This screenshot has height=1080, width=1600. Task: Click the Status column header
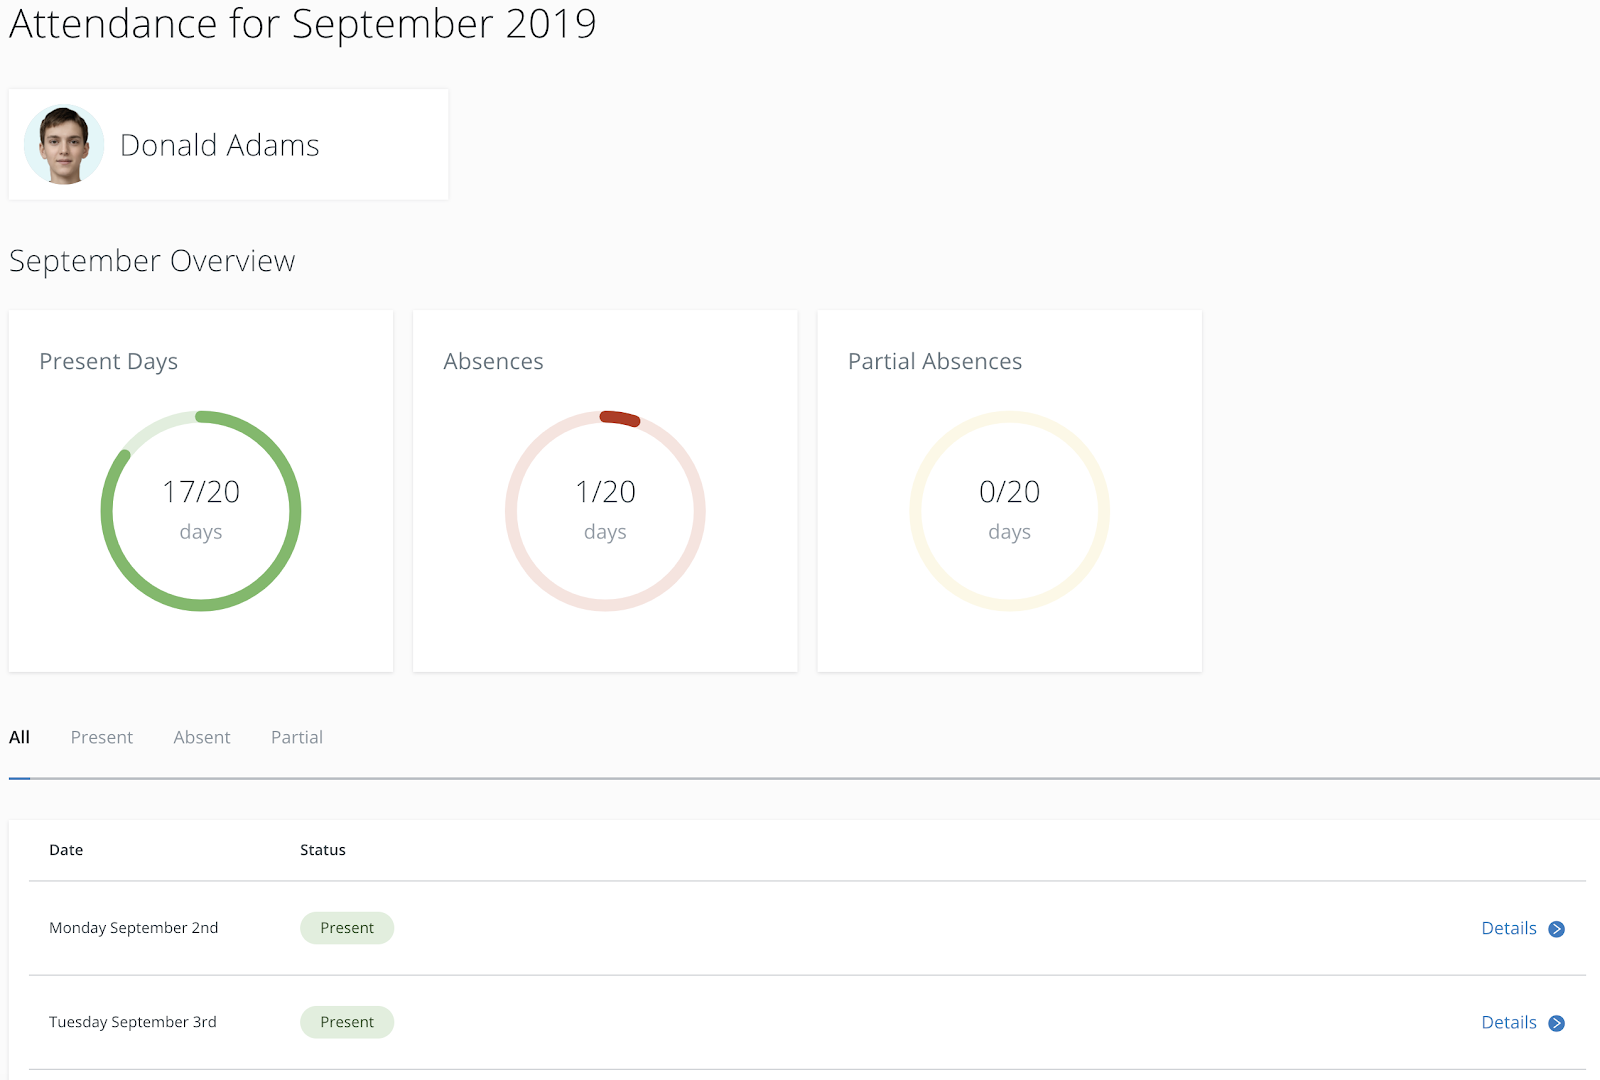323,850
